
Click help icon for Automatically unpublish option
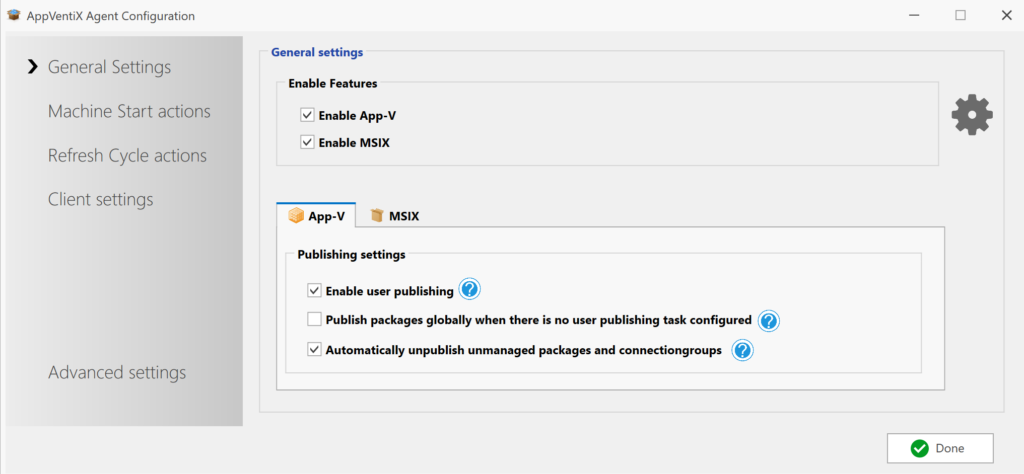(742, 351)
